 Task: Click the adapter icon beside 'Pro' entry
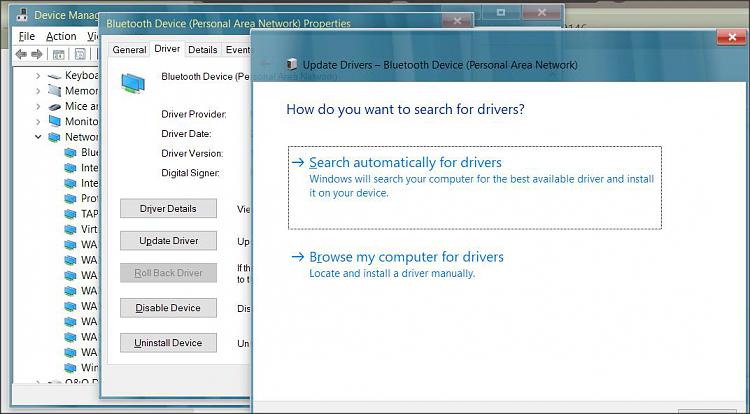(70, 198)
